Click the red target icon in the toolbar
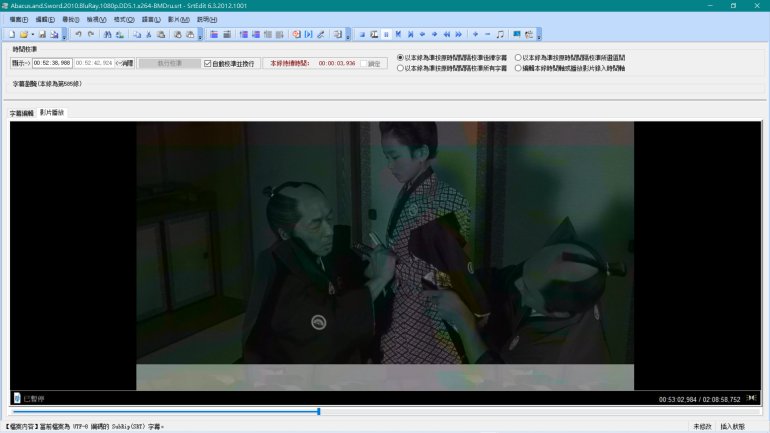Image resolution: width=770 pixels, height=433 pixels. pyautogui.click(x=297, y=34)
